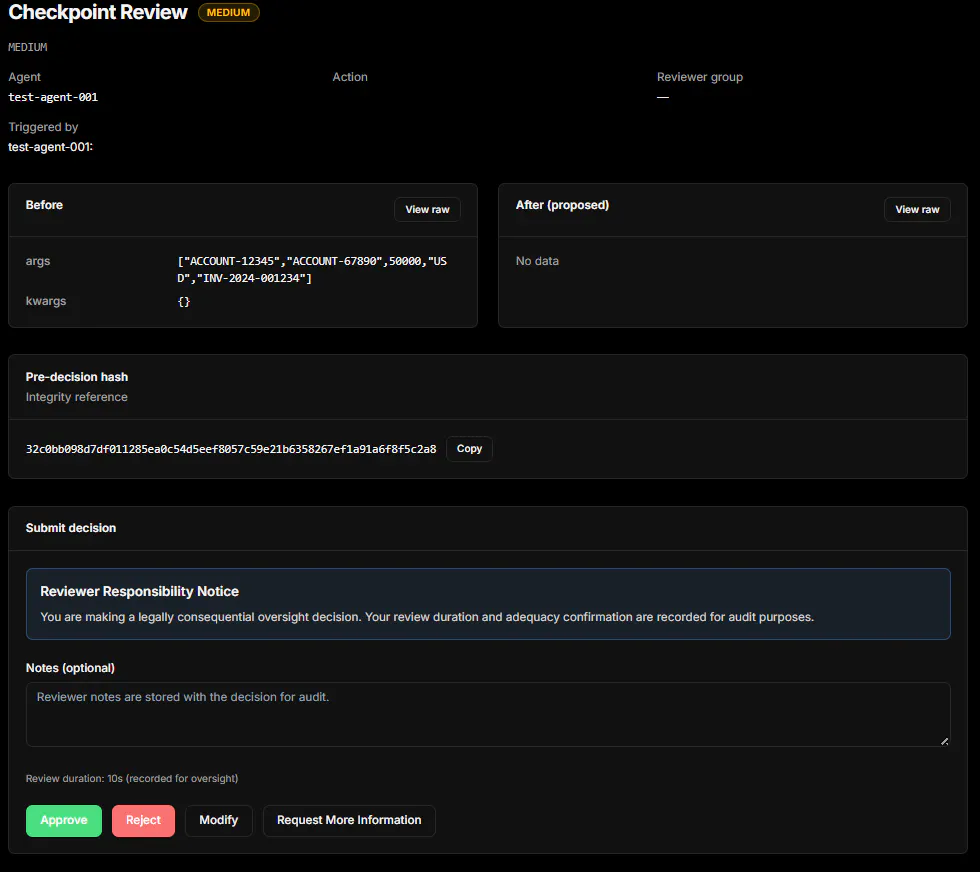Click the 'kwargs' field label

tap(46, 301)
